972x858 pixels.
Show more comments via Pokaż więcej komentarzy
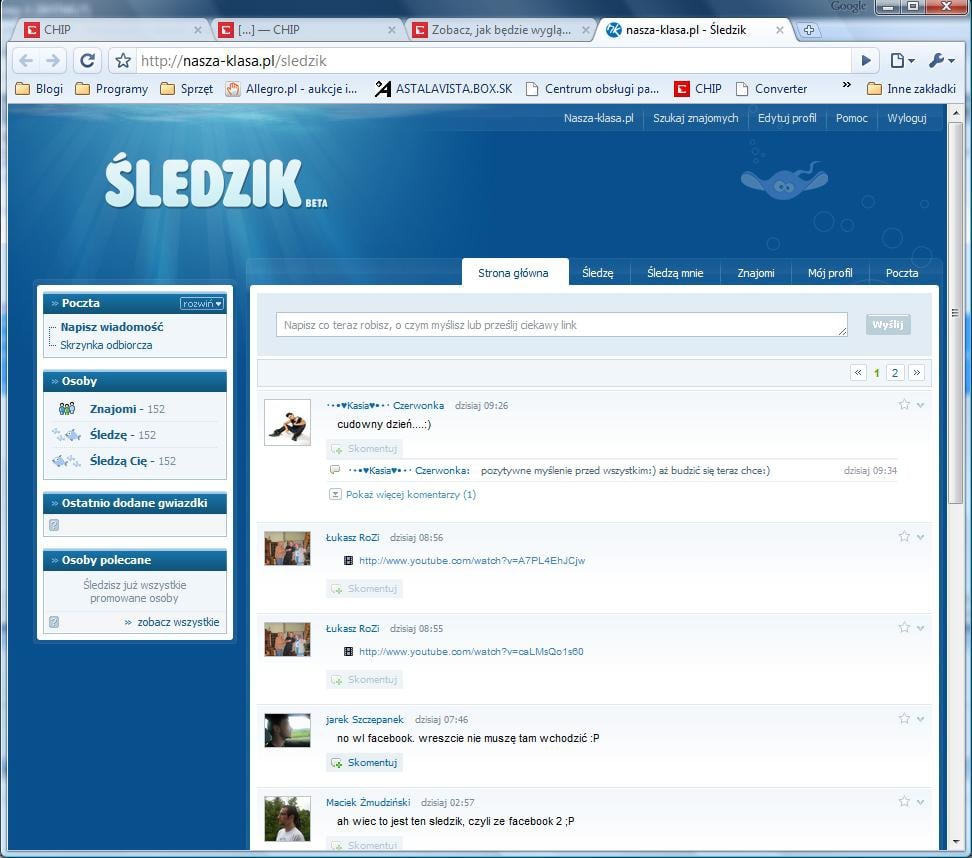[410, 494]
